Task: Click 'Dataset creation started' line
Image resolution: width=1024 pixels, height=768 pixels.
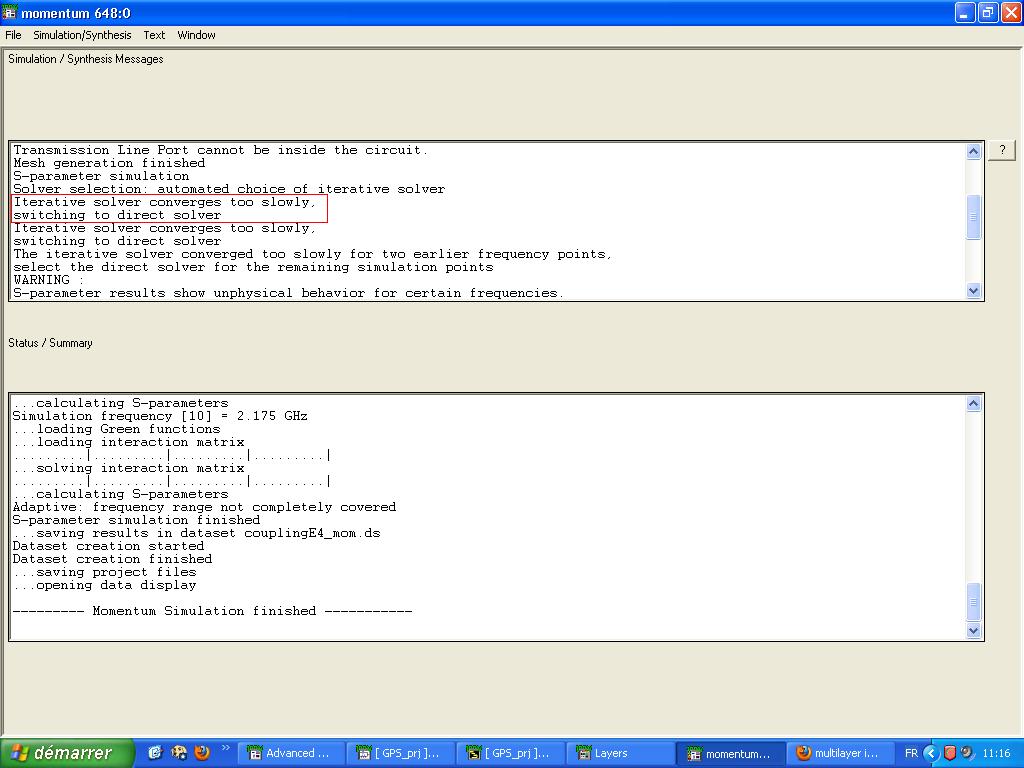Action: (108, 546)
